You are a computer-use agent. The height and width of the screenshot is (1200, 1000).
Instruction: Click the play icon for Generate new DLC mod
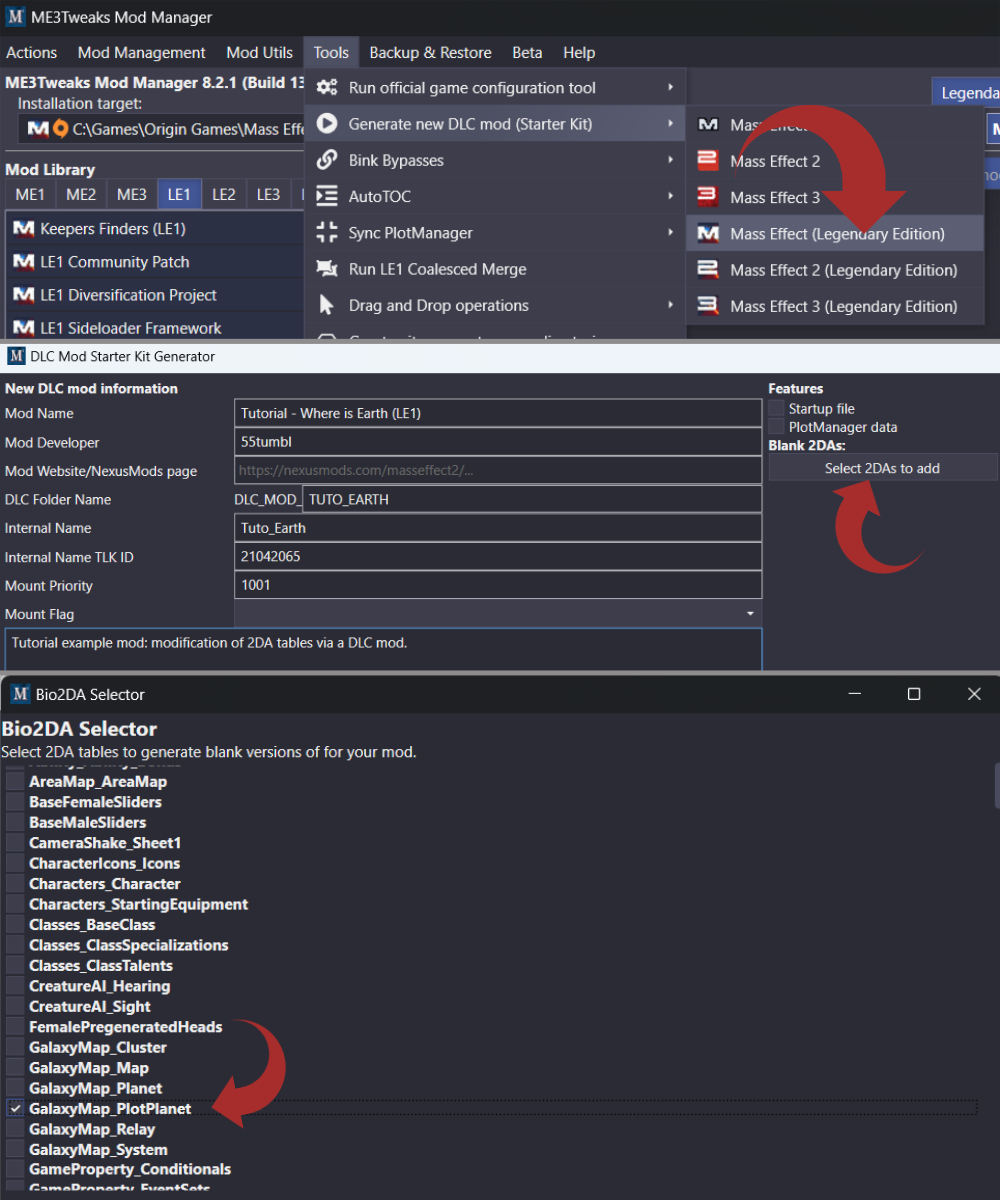[x=327, y=124]
